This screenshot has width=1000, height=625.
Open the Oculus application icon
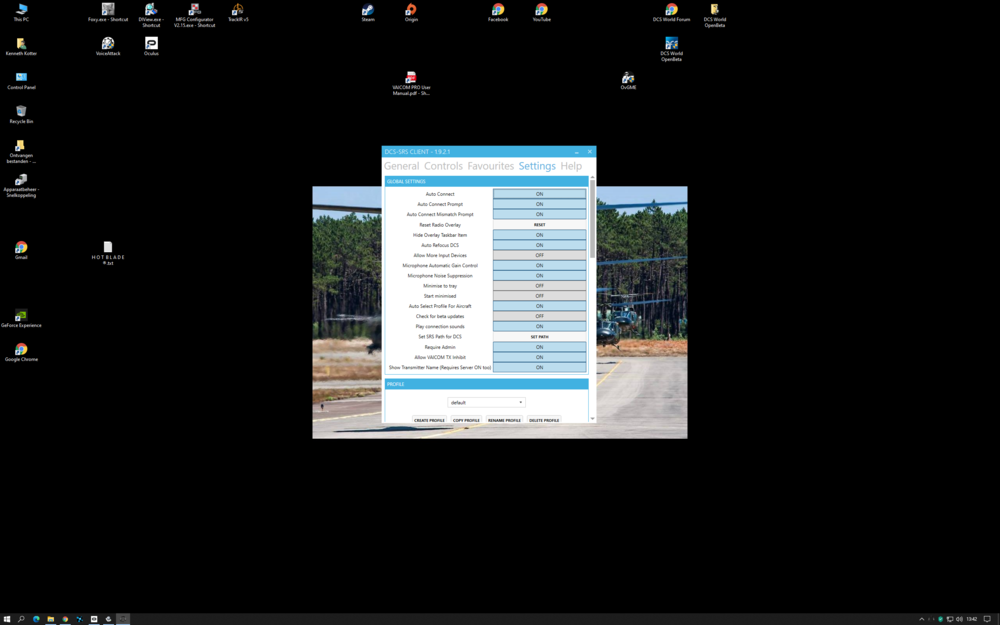[151, 43]
